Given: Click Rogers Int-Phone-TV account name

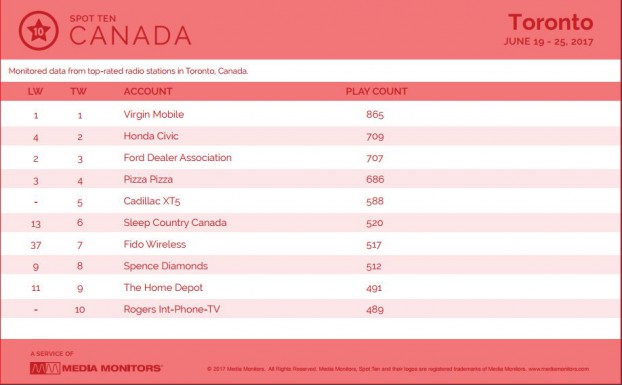Looking at the screenshot, I should [x=171, y=309].
